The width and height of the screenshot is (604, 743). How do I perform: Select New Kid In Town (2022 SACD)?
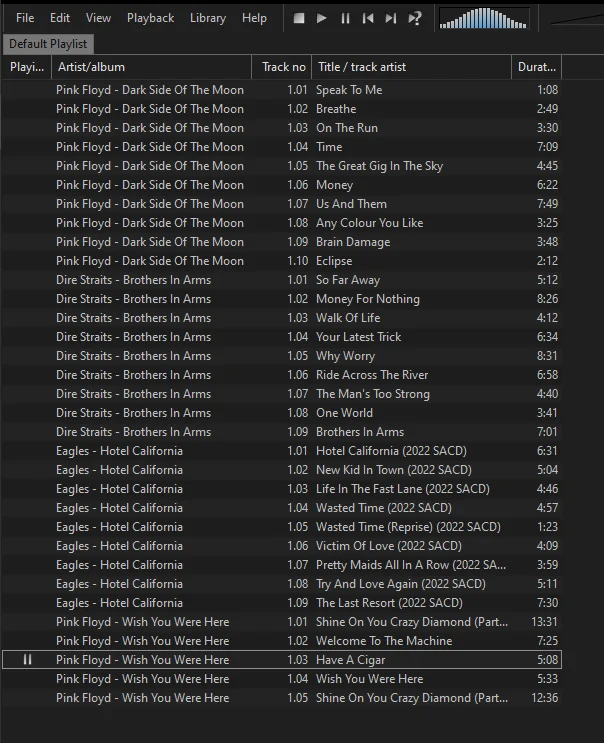point(282,470)
